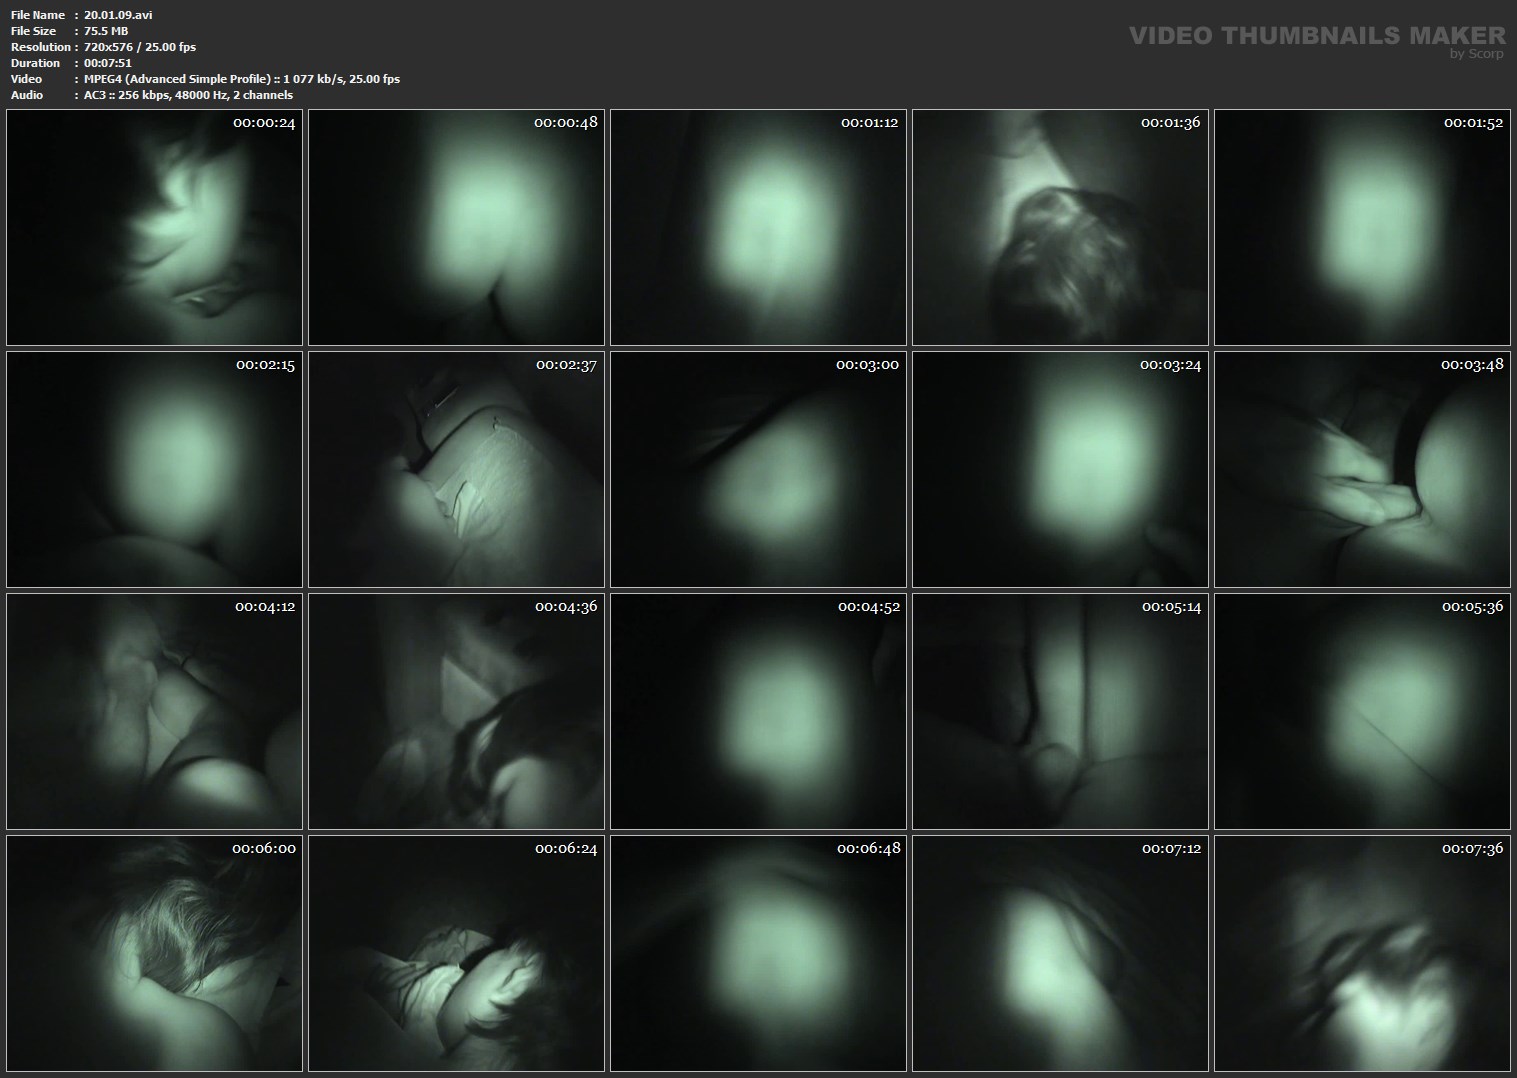
Task: Click the 00:03:24 thumbnail
Action: 1060,469
